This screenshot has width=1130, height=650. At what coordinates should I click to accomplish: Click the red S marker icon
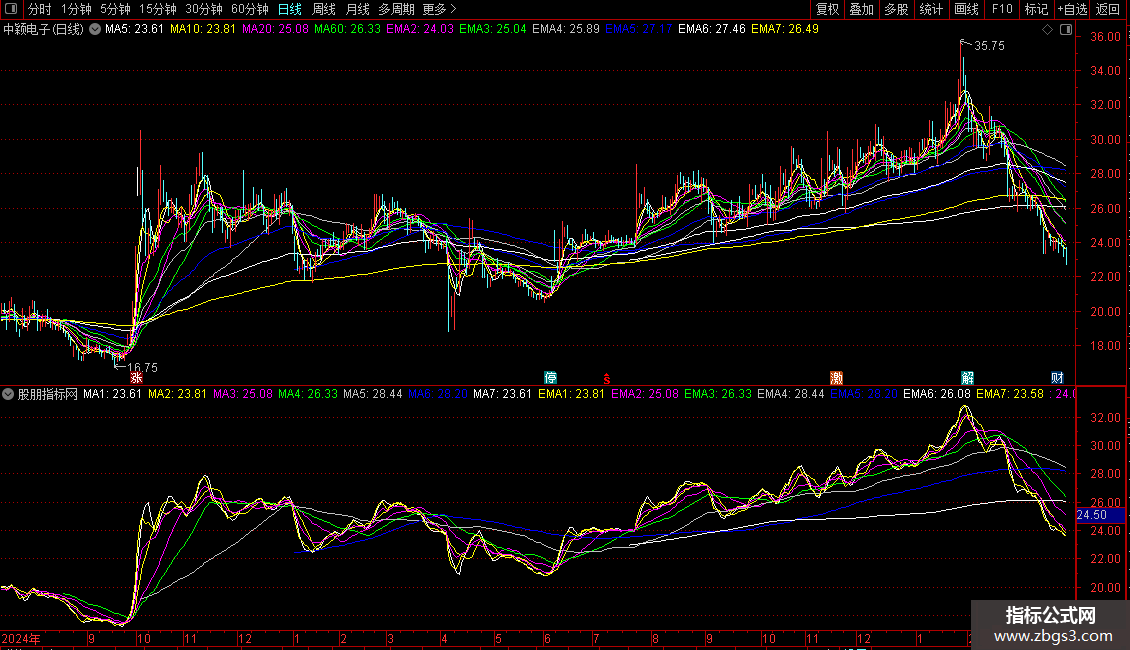(x=607, y=379)
